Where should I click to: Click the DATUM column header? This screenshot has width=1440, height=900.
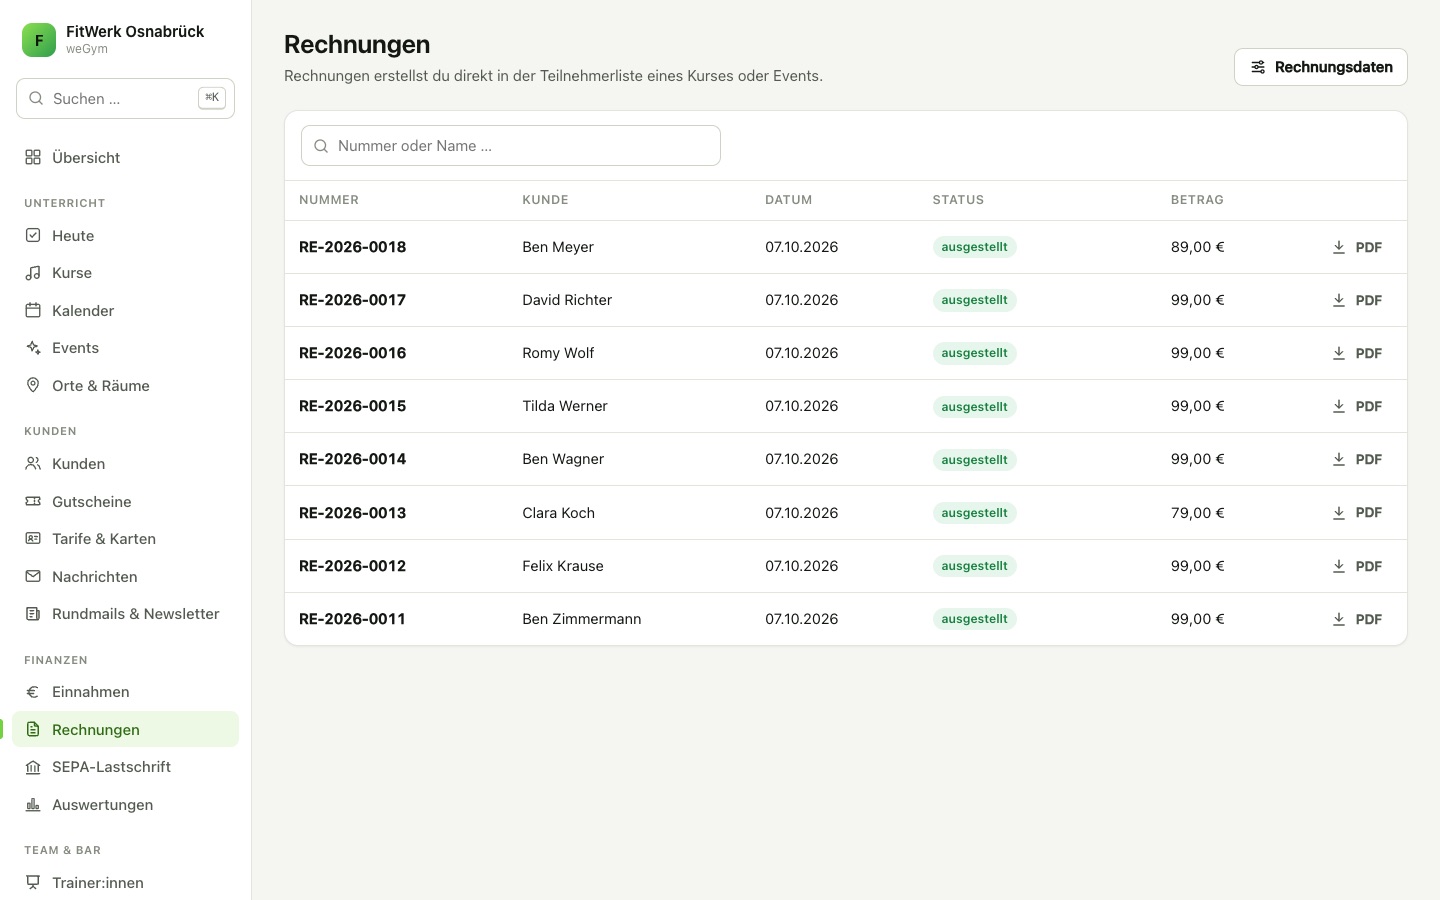click(x=788, y=200)
